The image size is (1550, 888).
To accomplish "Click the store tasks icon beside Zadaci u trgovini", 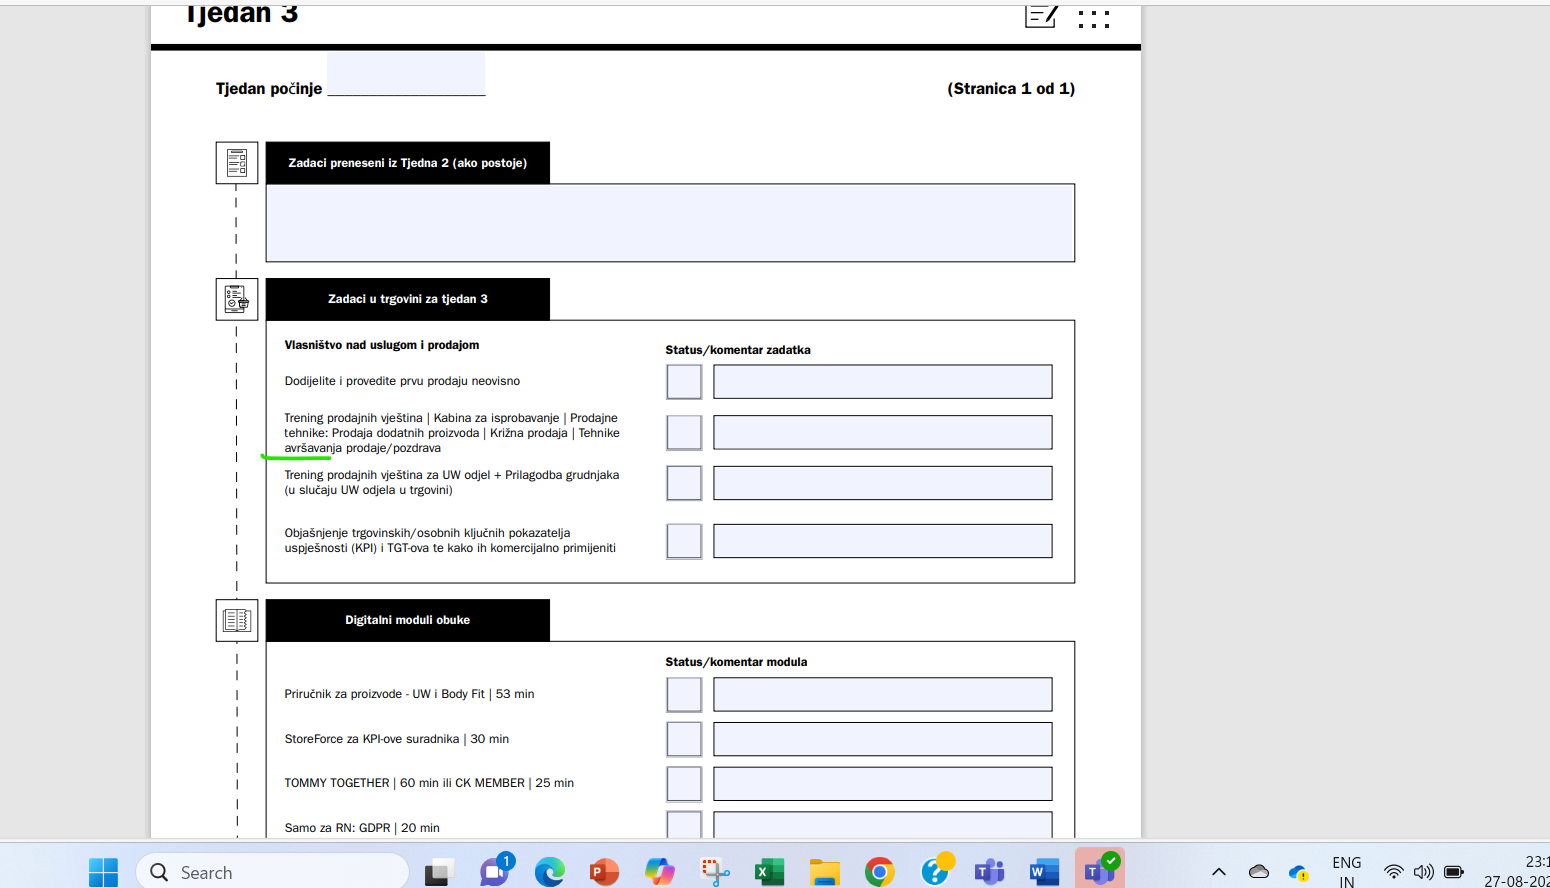I will tap(237, 299).
